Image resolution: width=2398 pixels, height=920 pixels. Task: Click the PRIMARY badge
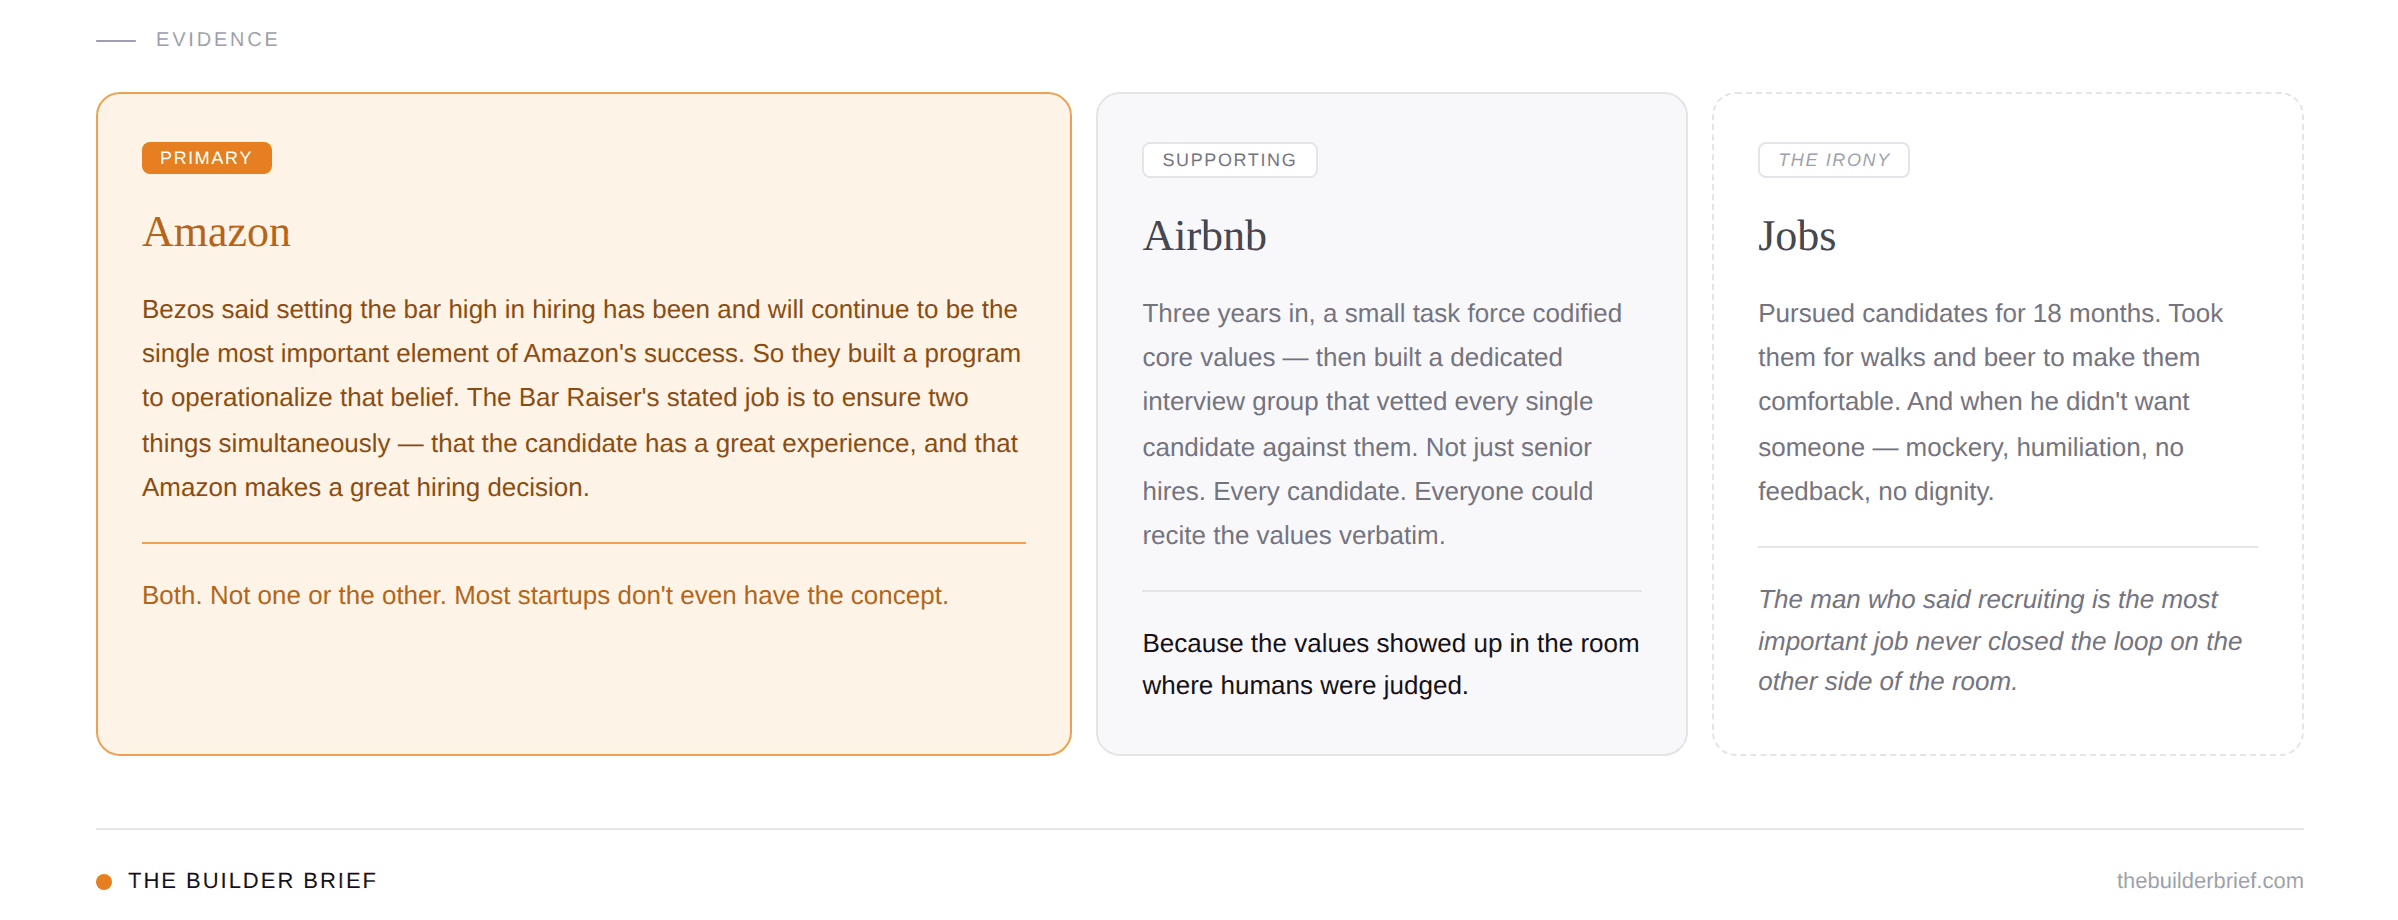[206, 158]
